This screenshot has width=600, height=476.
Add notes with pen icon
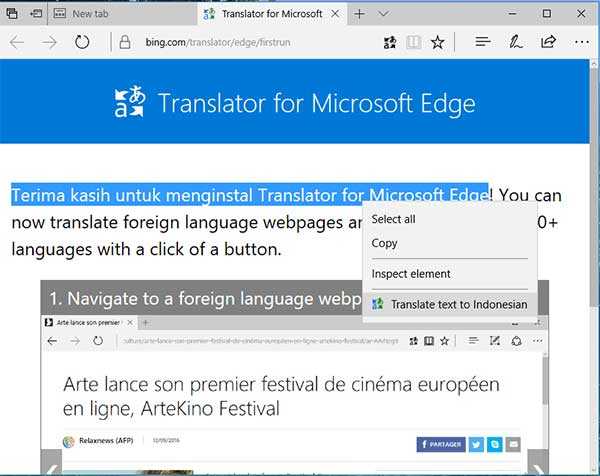click(x=515, y=42)
